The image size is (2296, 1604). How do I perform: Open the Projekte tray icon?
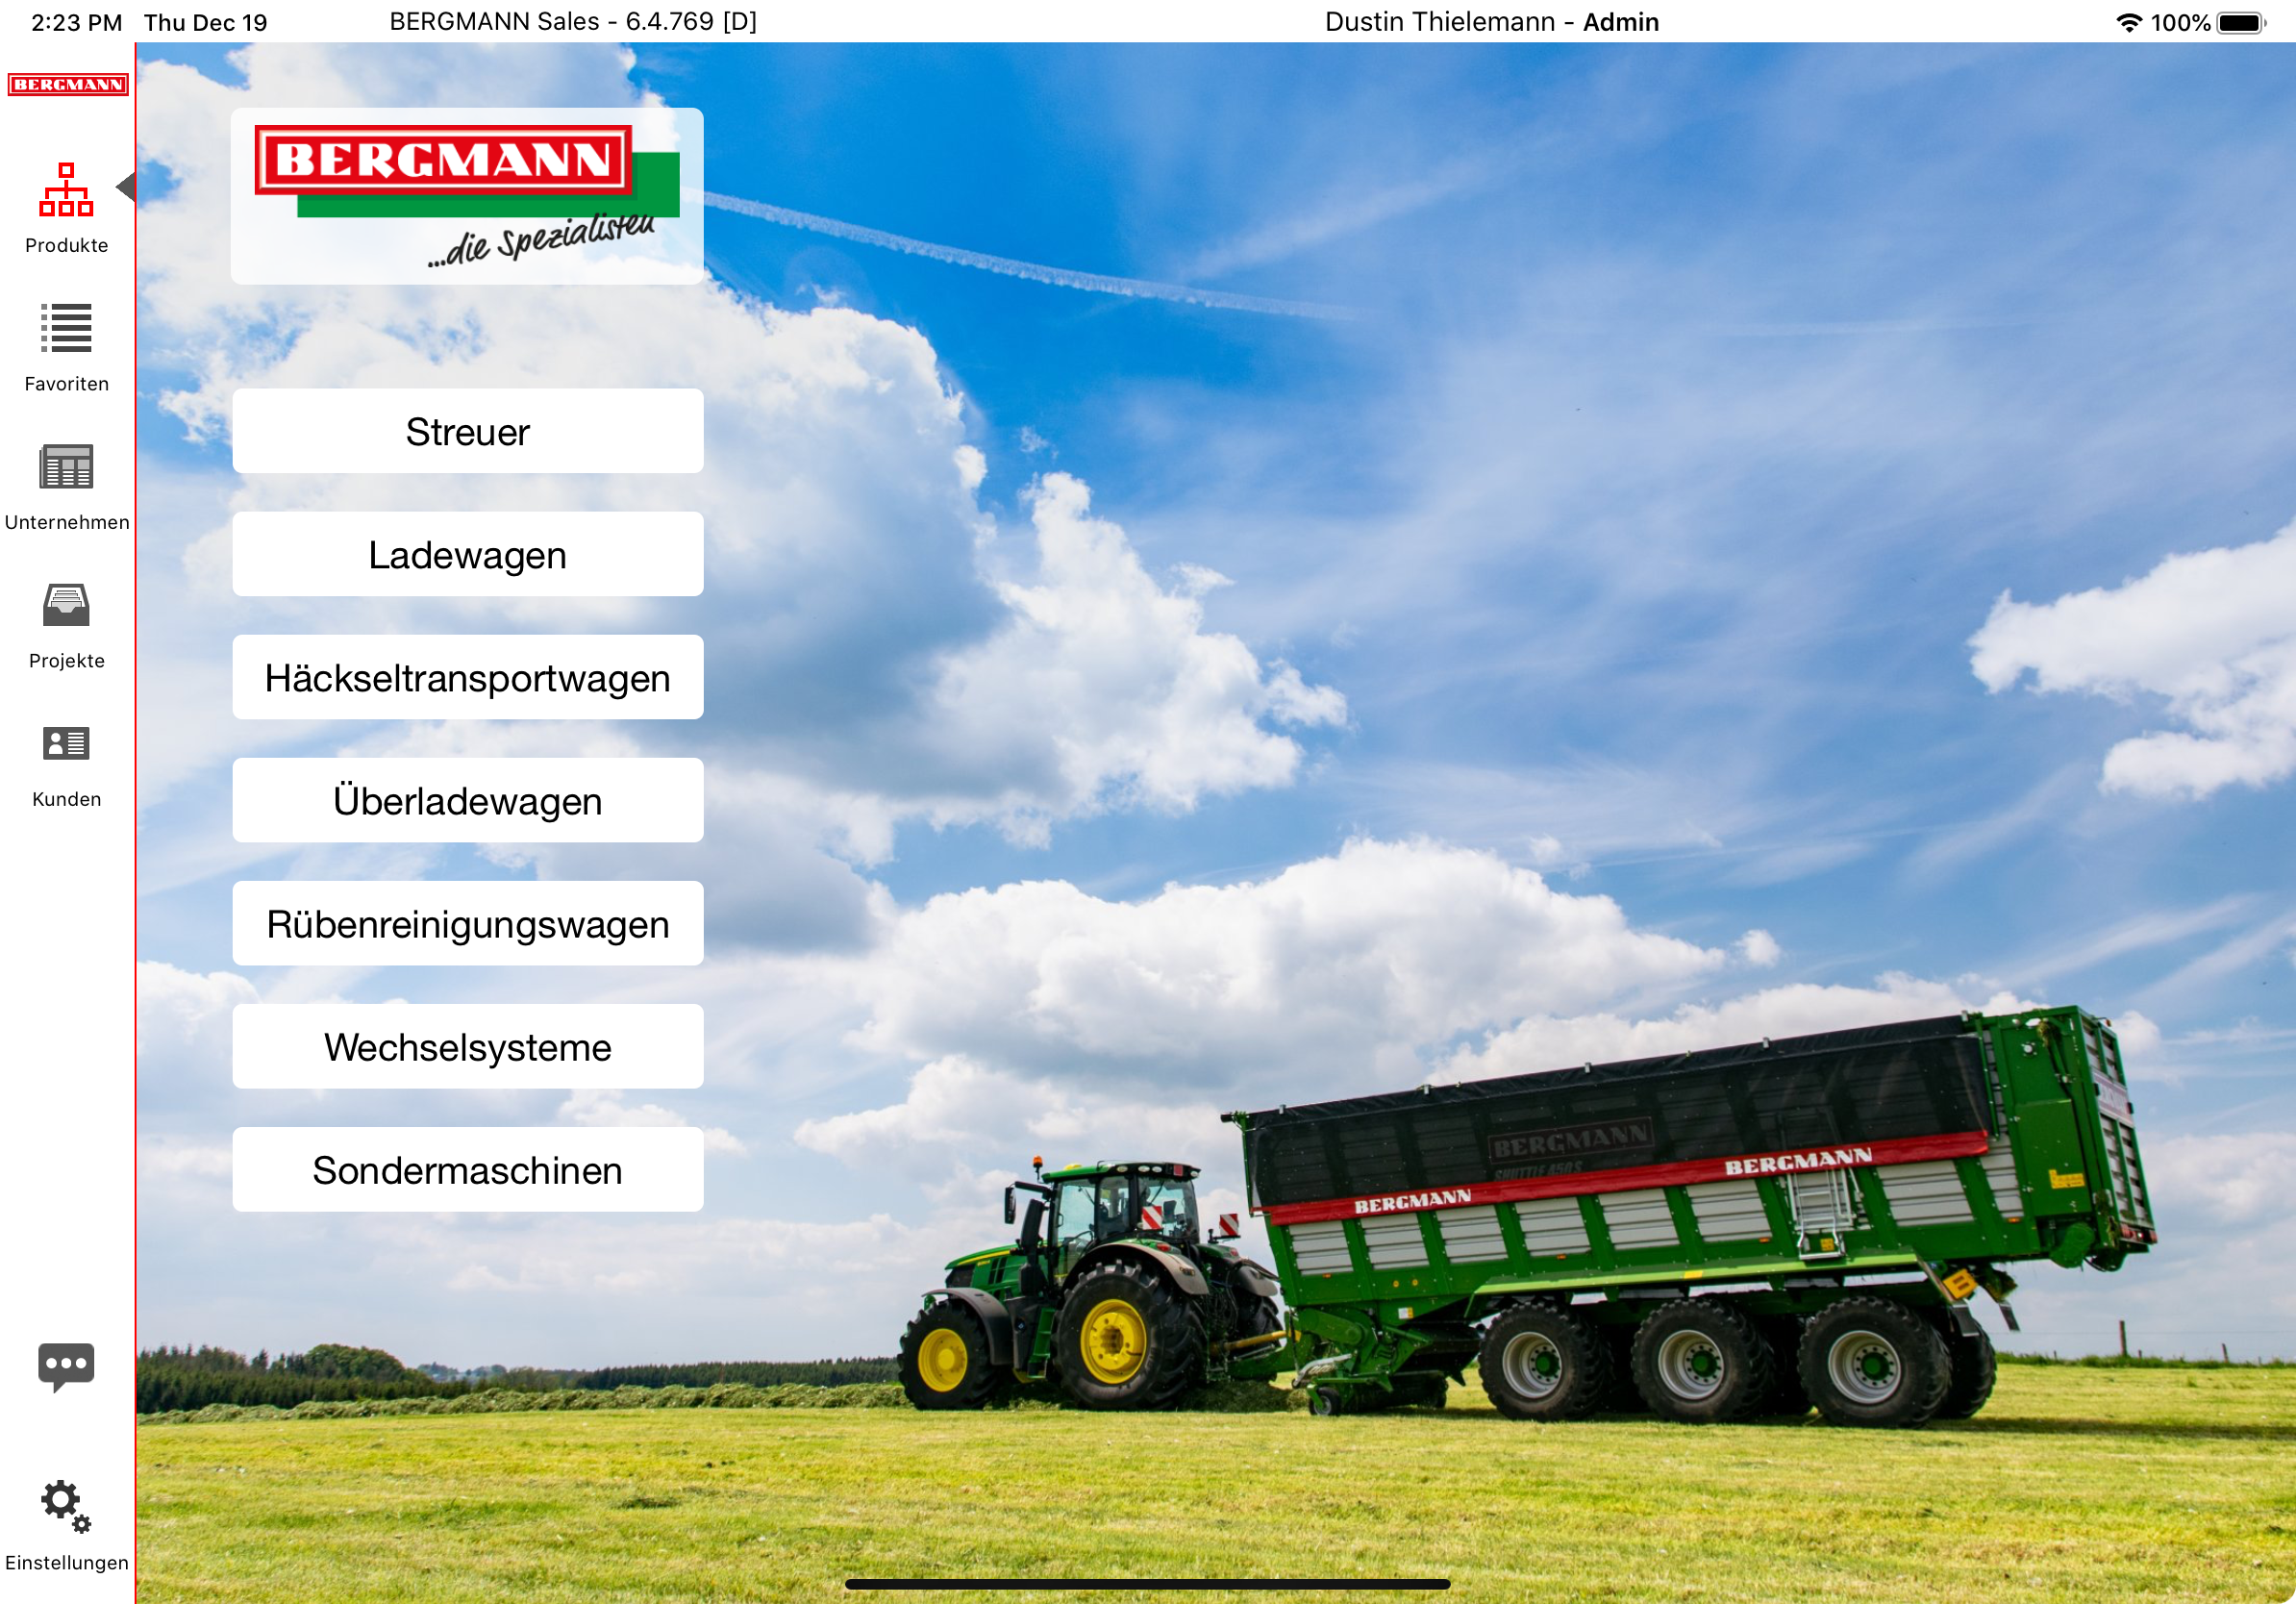[66, 605]
